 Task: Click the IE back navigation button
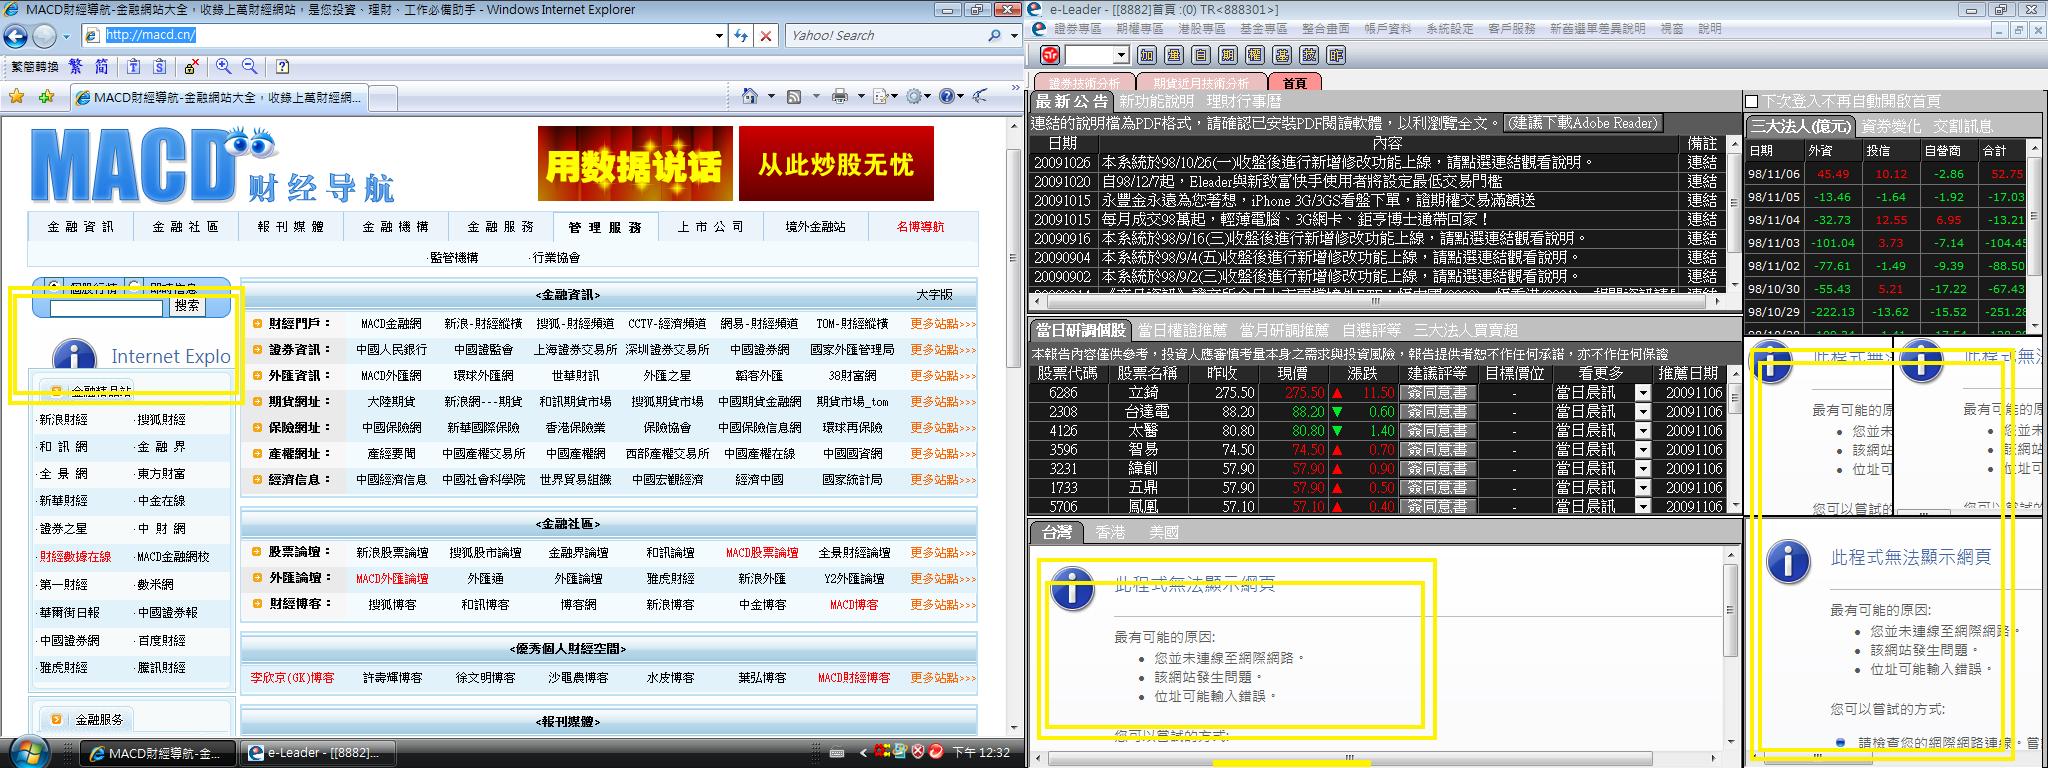point(15,36)
